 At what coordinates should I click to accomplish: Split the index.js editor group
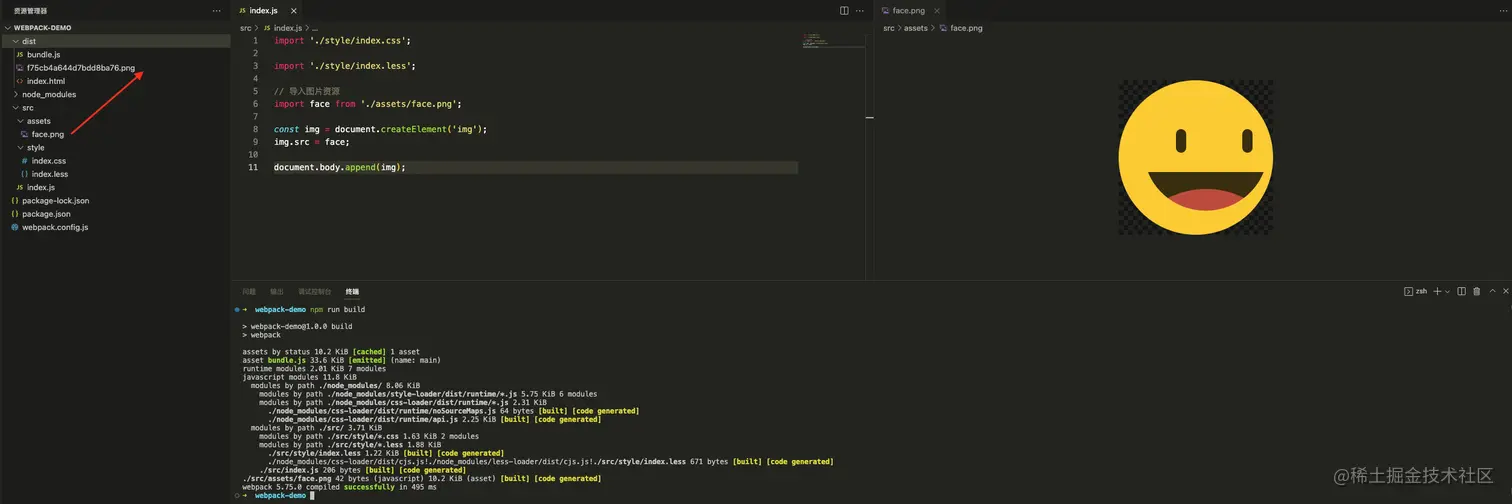[844, 11]
